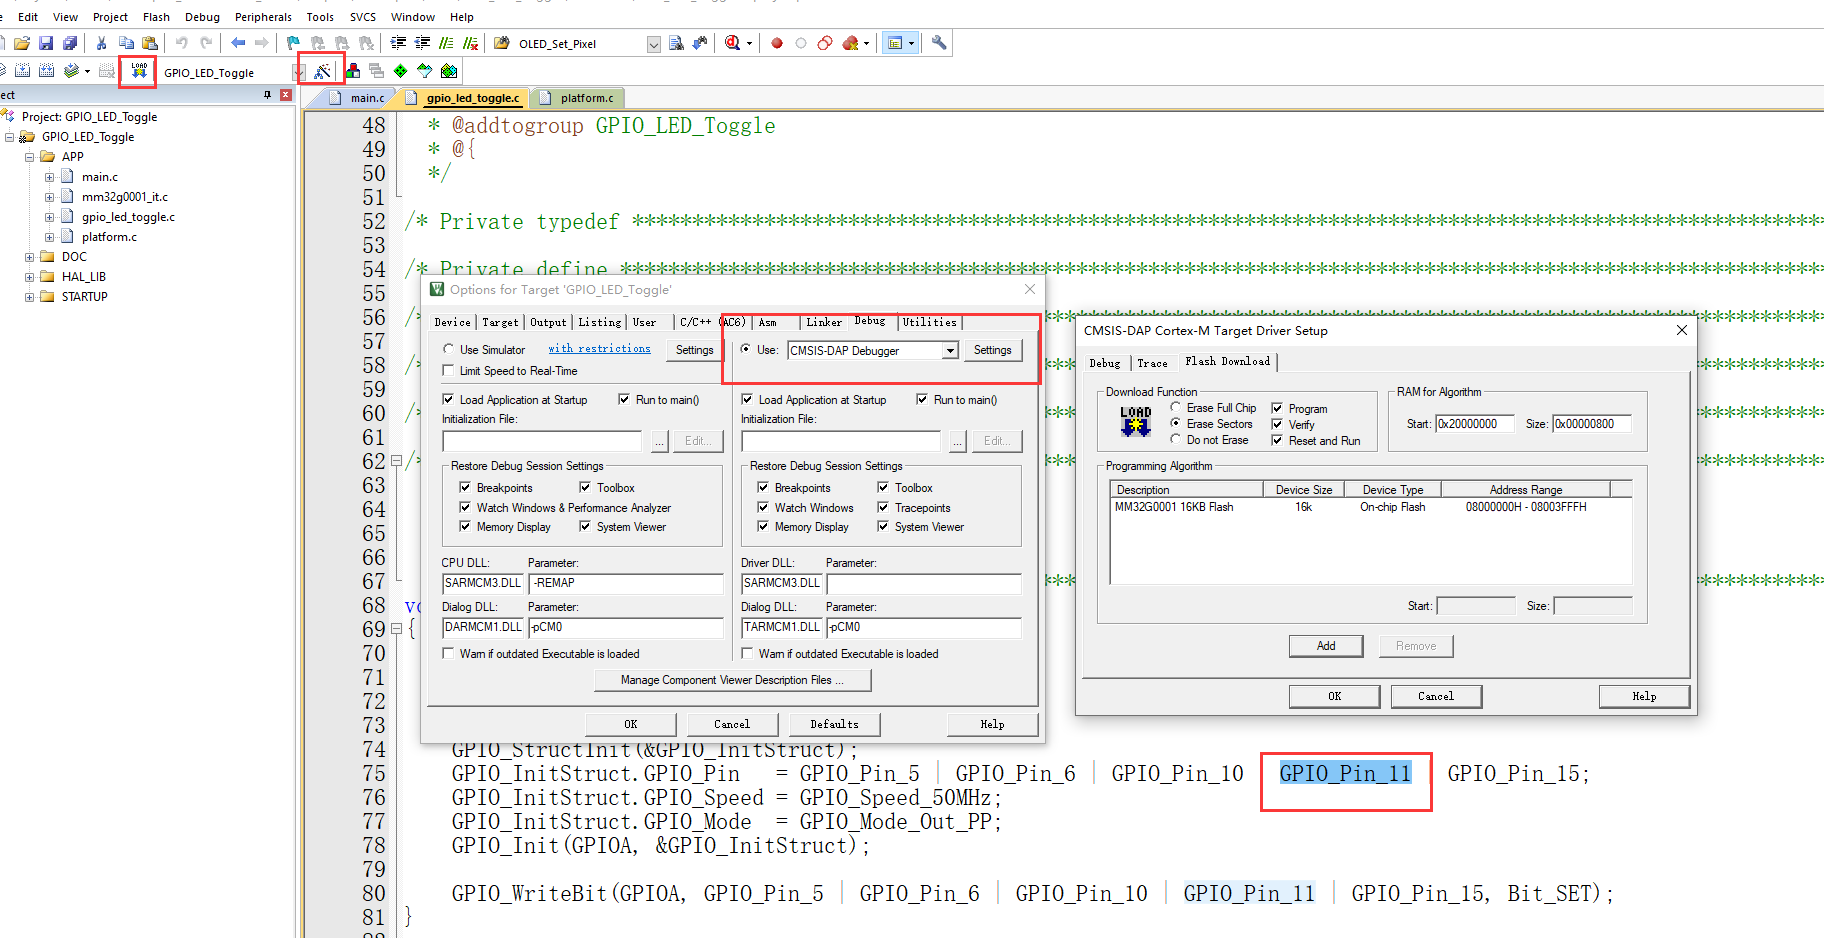Click the Download (LOAD) to flash icon
Image resolution: width=1824 pixels, height=938 pixels.
(x=138, y=71)
